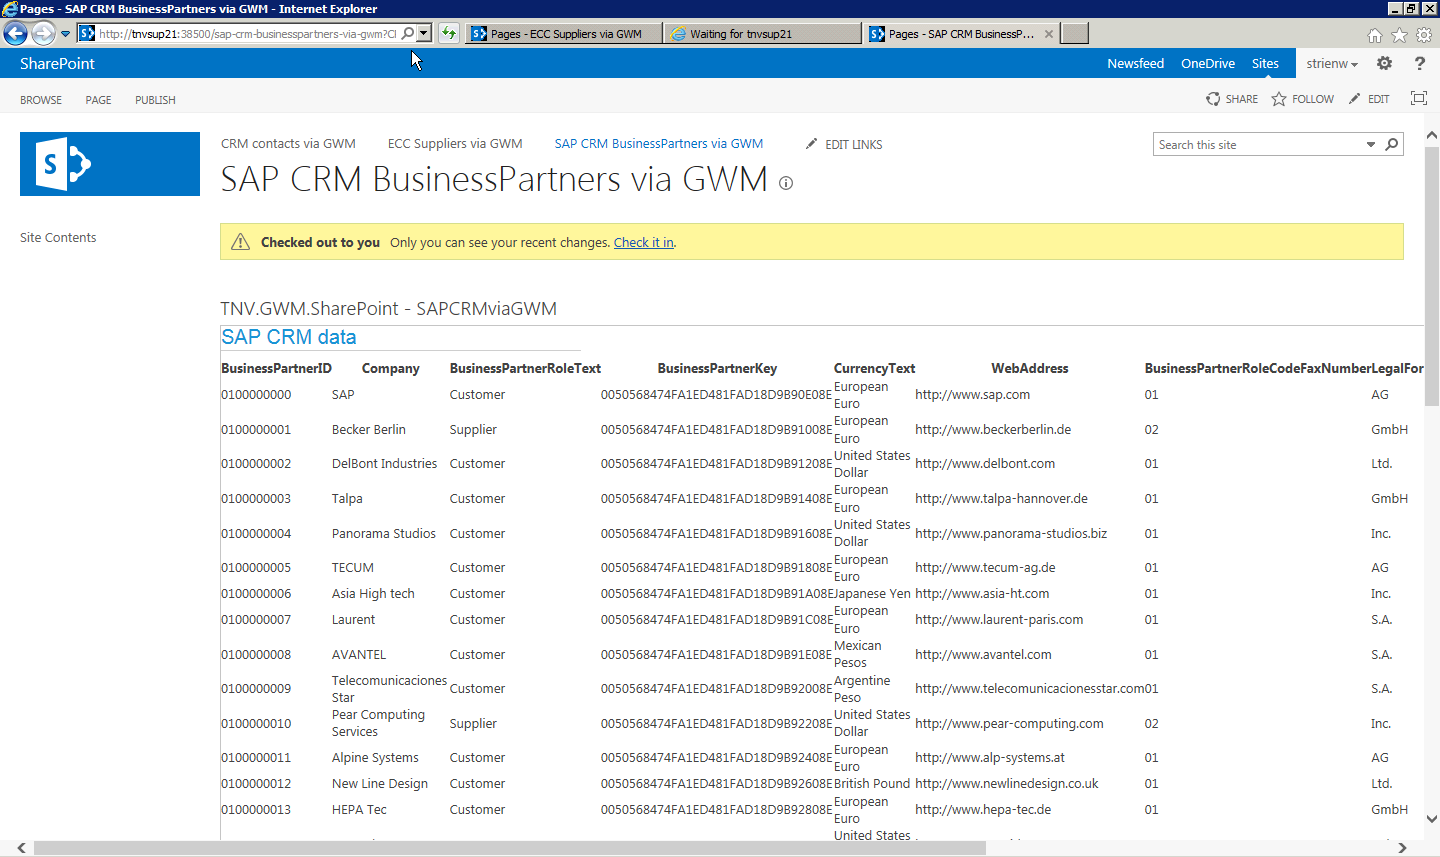Click the focus on content icon

(1418, 98)
